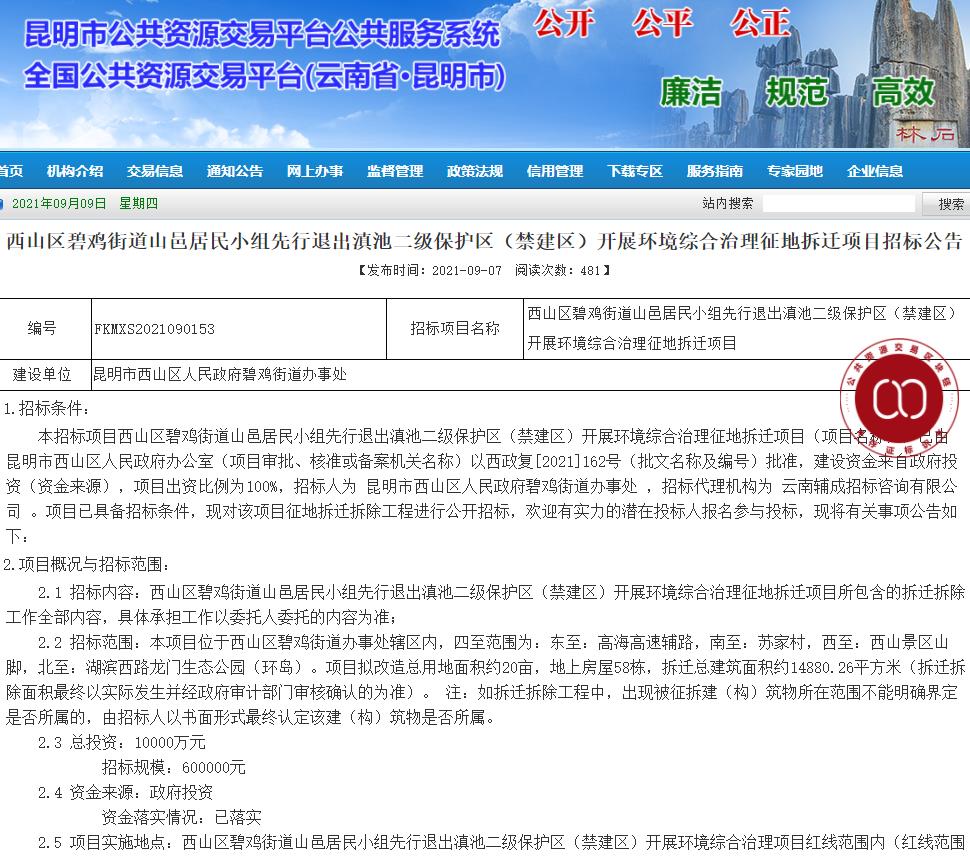This screenshot has height=857, width=970.
Task: Open the 机构介绍 menu item
Action: click(x=75, y=171)
